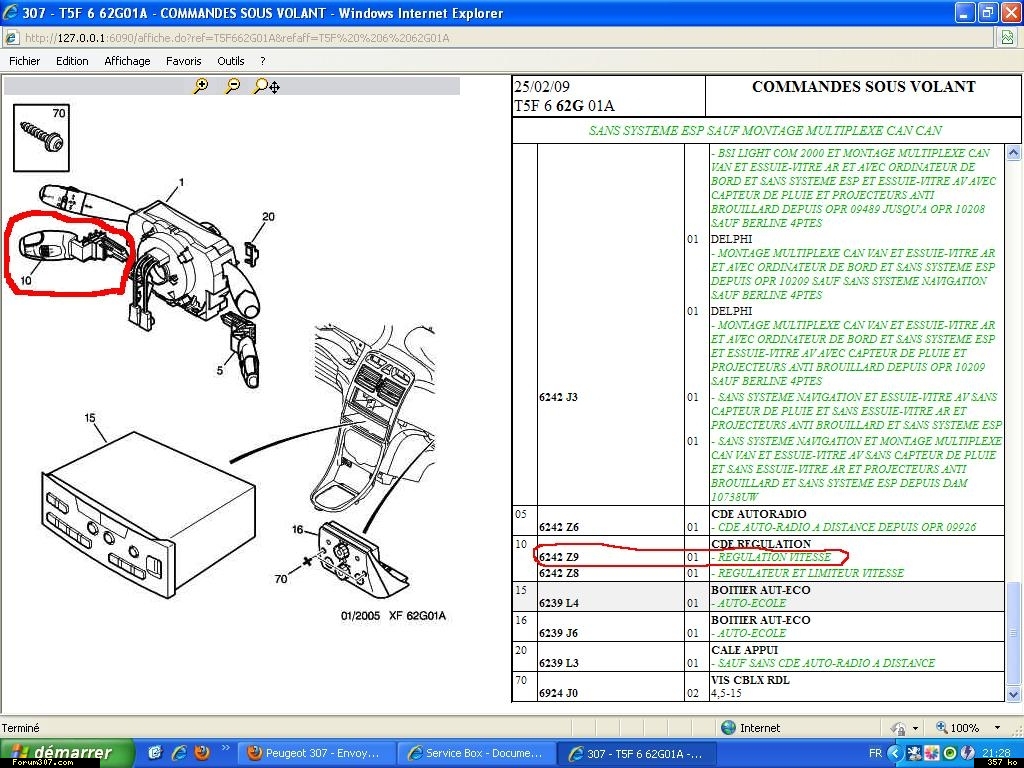Click the démarrer Start button
The image size is (1024, 768).
click(67, 753)
